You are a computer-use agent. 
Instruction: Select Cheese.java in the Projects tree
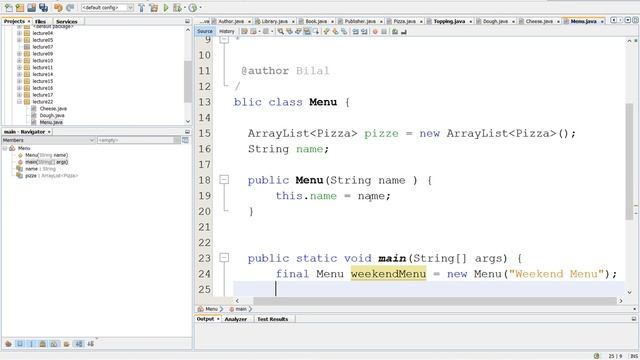coord(53,109)
